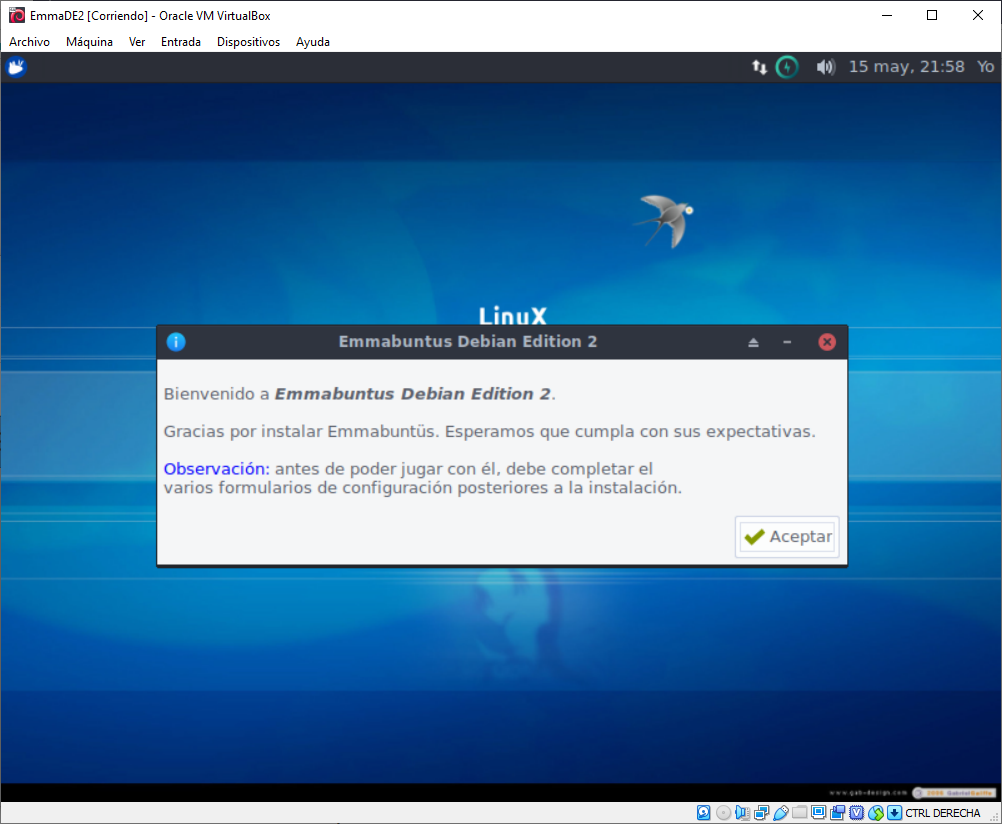
Task: Open the Xfce applications menu icon
Action: click(16, 67)
